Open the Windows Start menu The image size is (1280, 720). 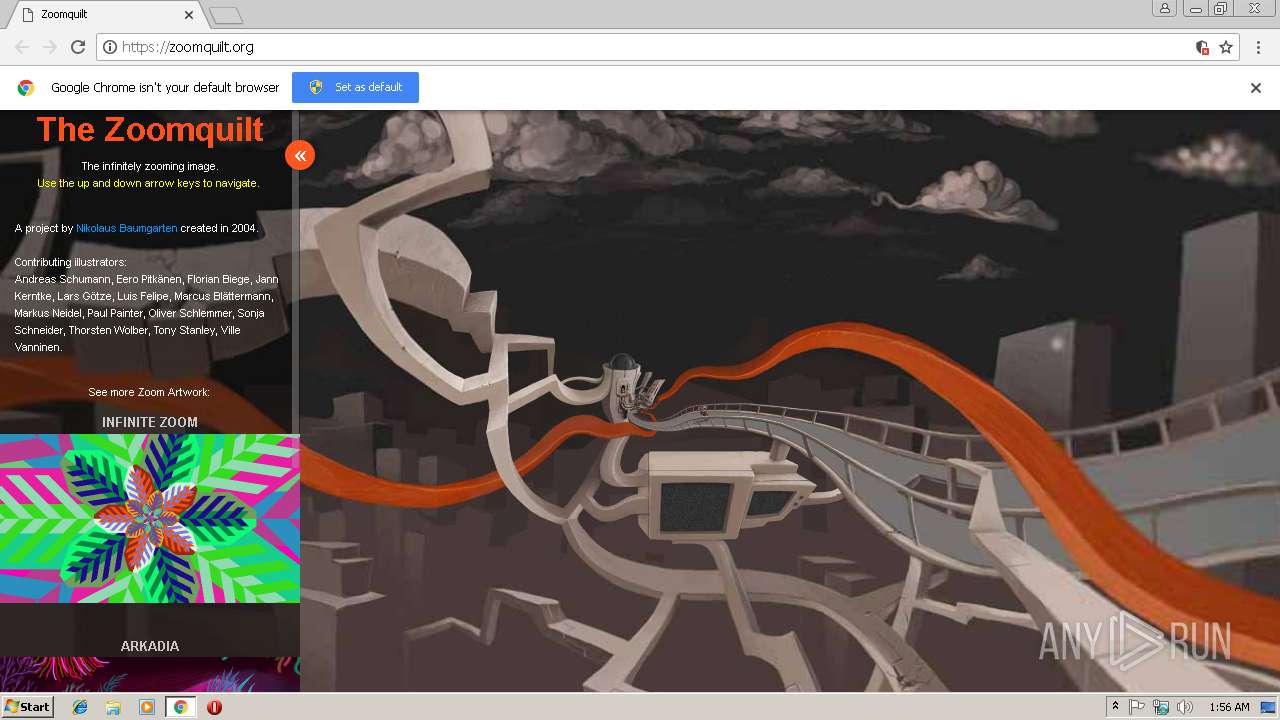[28, 706]
